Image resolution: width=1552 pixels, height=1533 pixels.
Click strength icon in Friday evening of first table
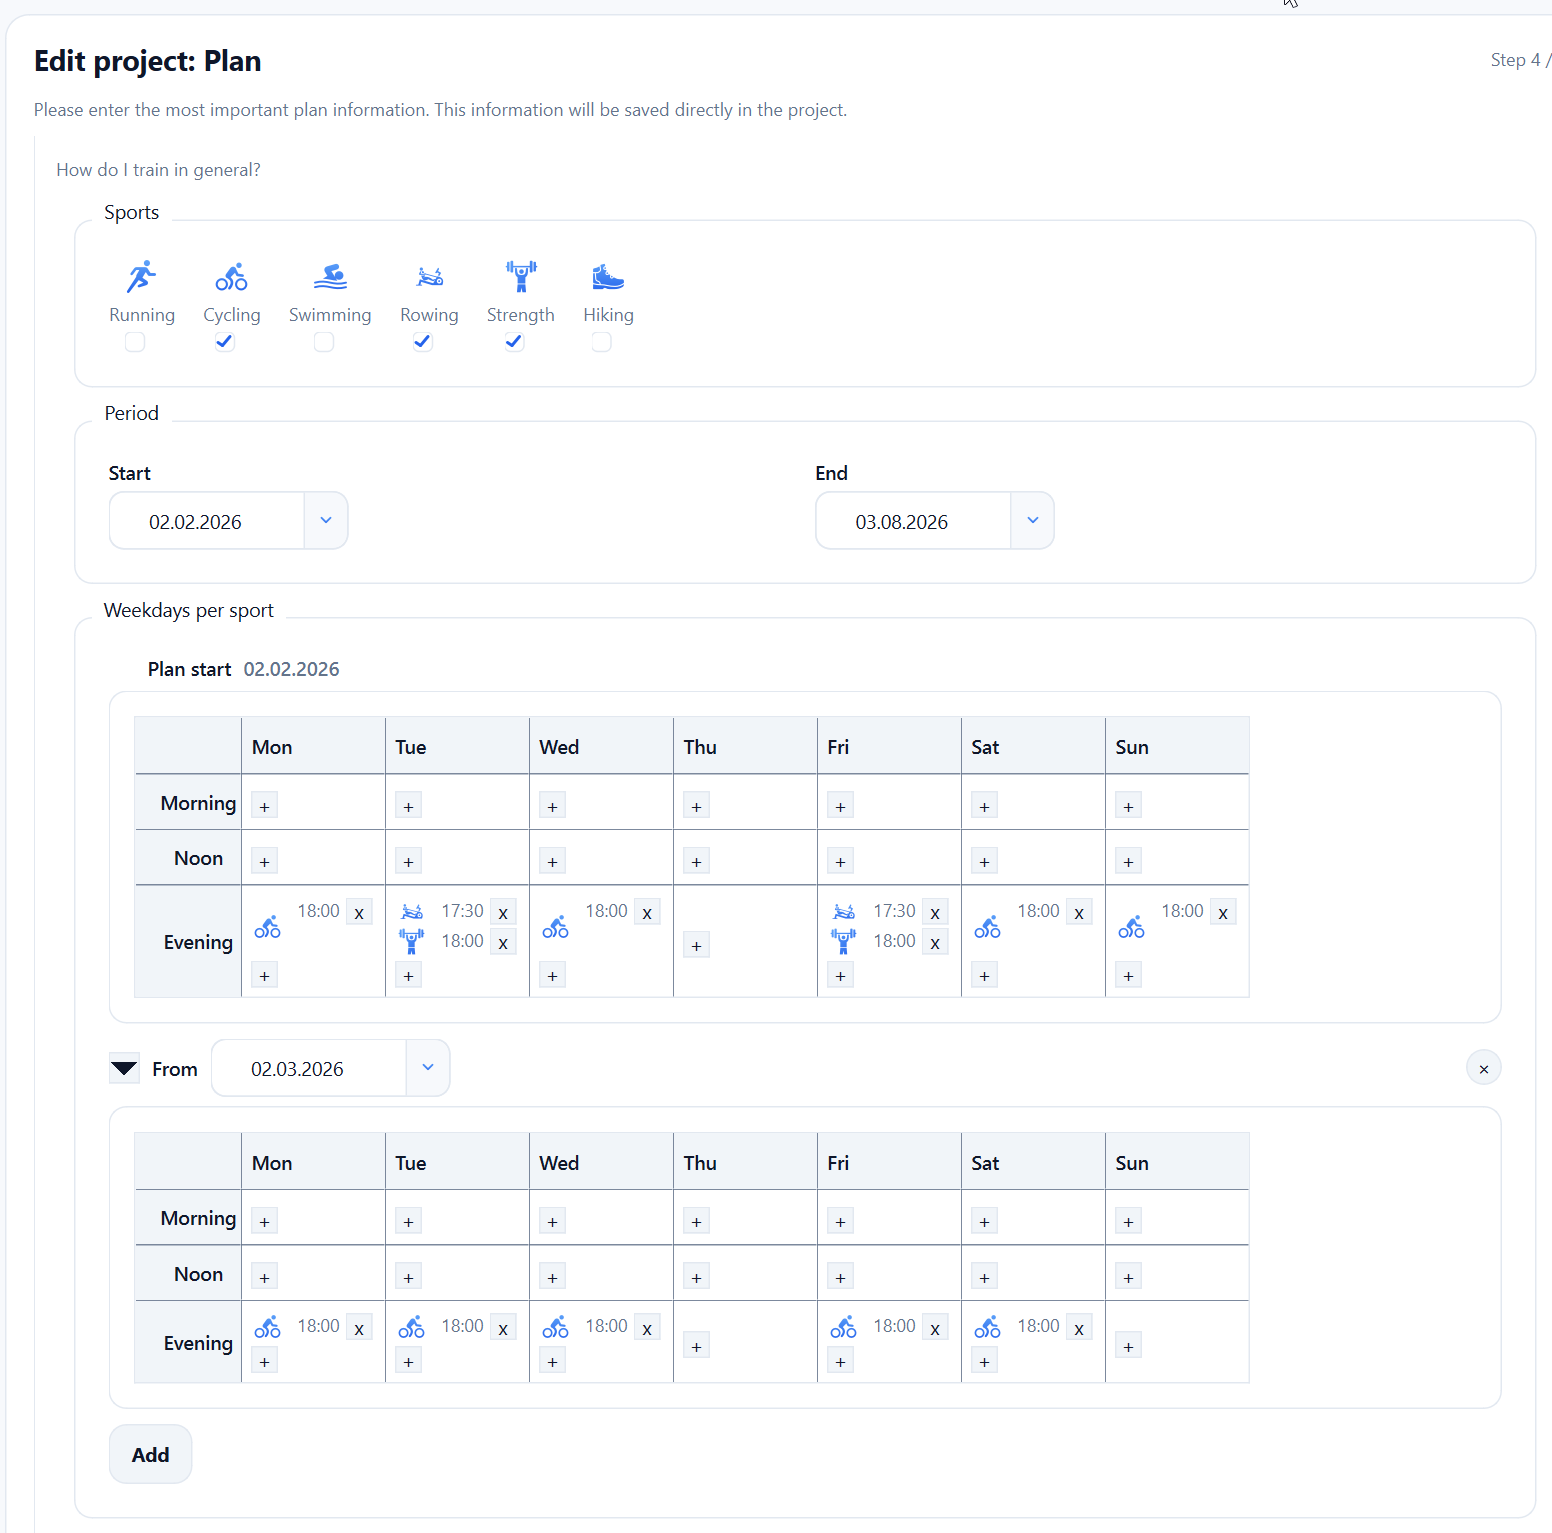coord(843,941)
